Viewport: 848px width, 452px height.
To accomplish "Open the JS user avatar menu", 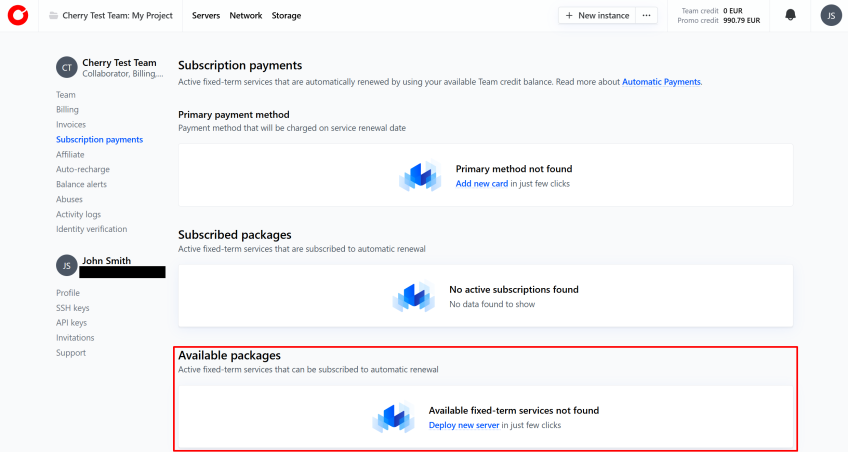I will (x=830, y=15).
